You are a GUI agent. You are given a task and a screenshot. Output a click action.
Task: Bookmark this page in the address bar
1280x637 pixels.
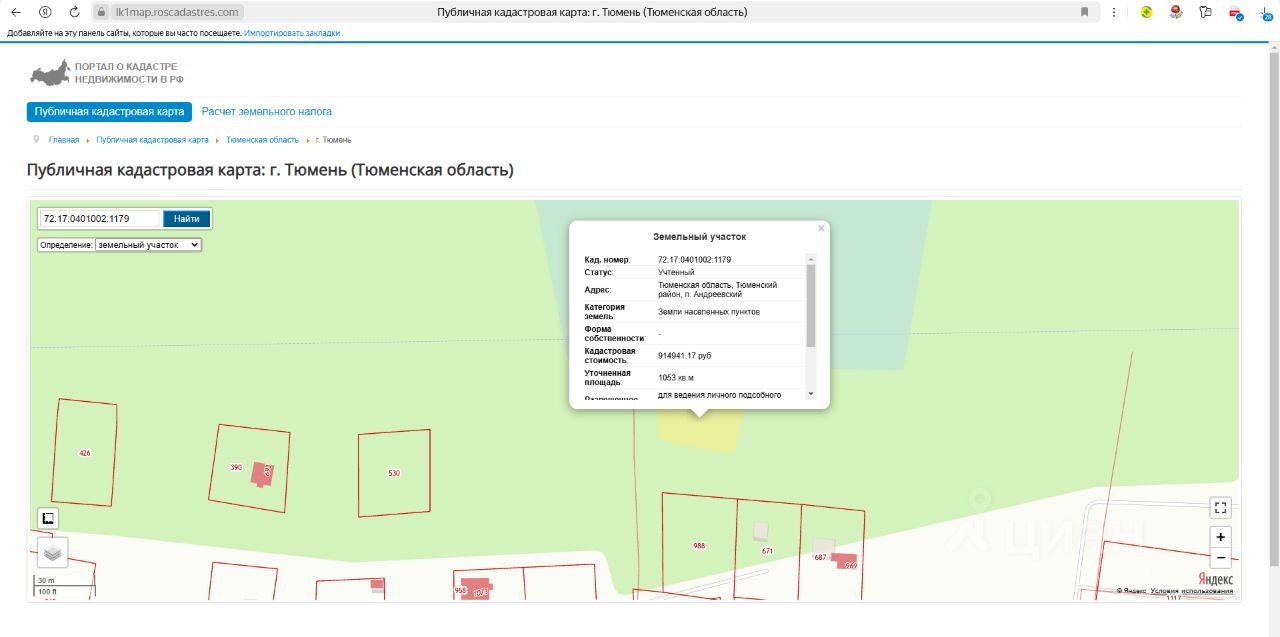click(x=1085, y=12)
